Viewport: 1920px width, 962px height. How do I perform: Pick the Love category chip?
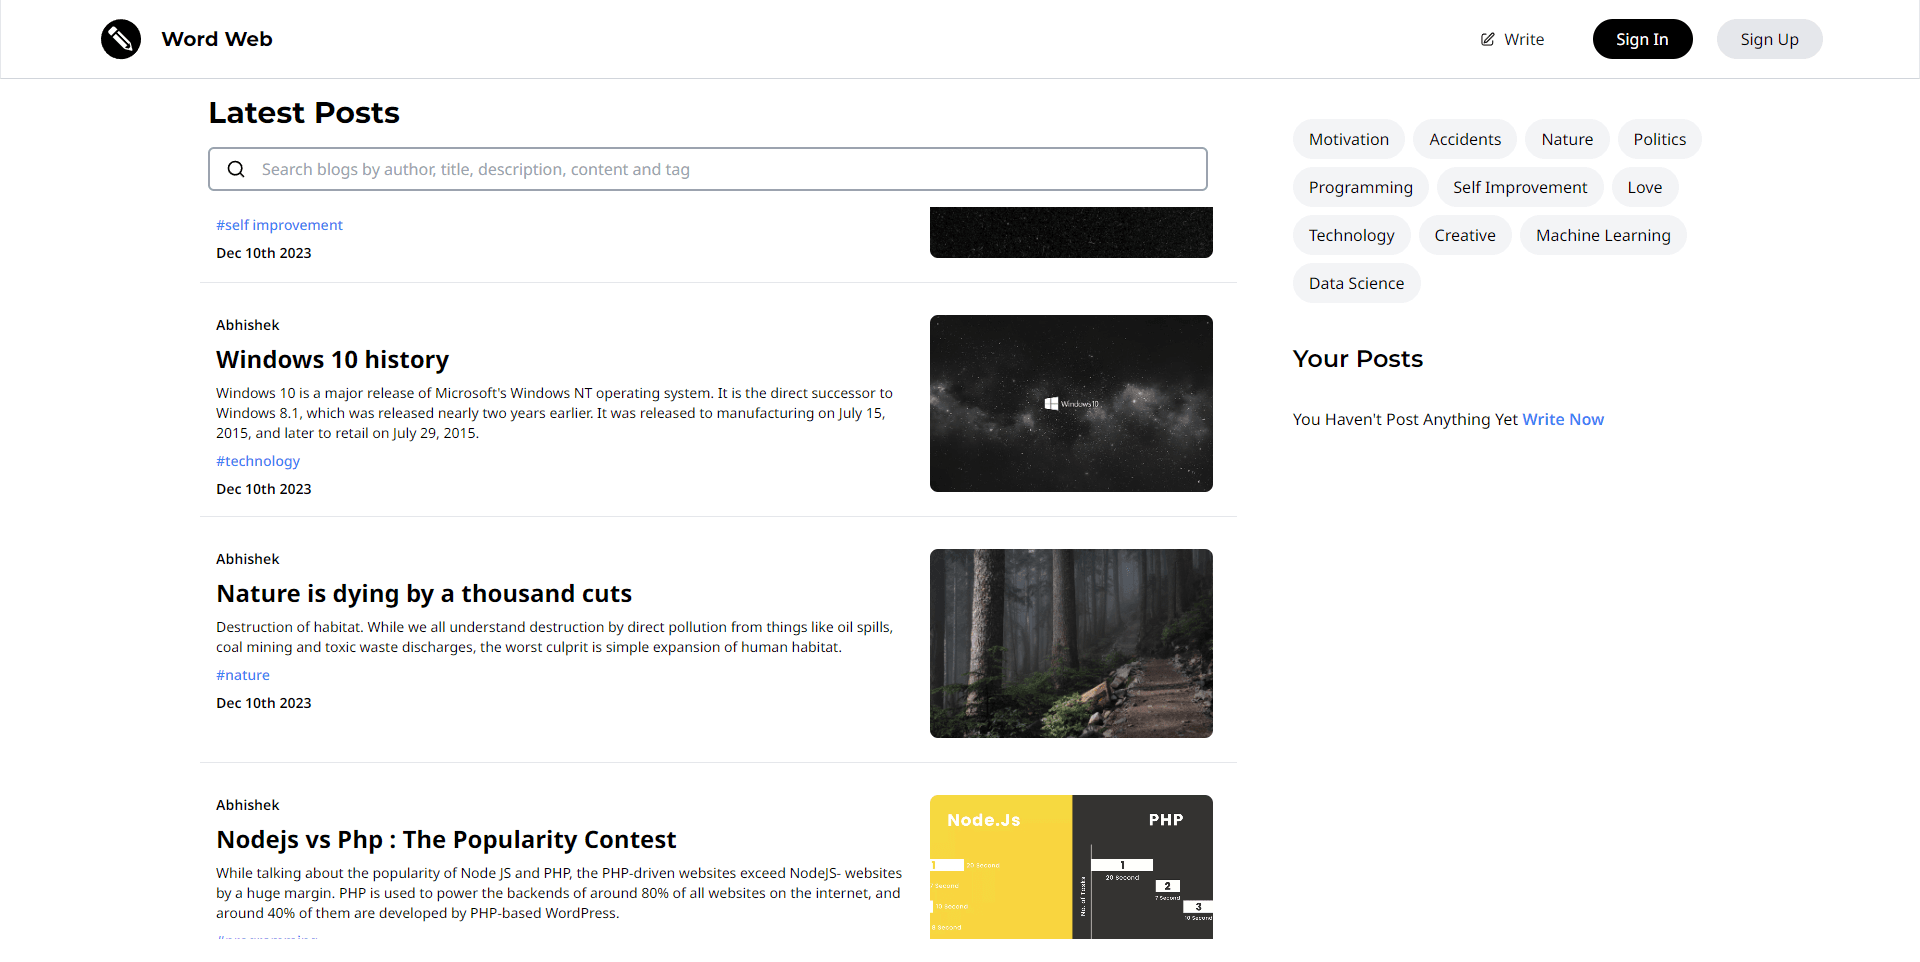(1644, 187)
